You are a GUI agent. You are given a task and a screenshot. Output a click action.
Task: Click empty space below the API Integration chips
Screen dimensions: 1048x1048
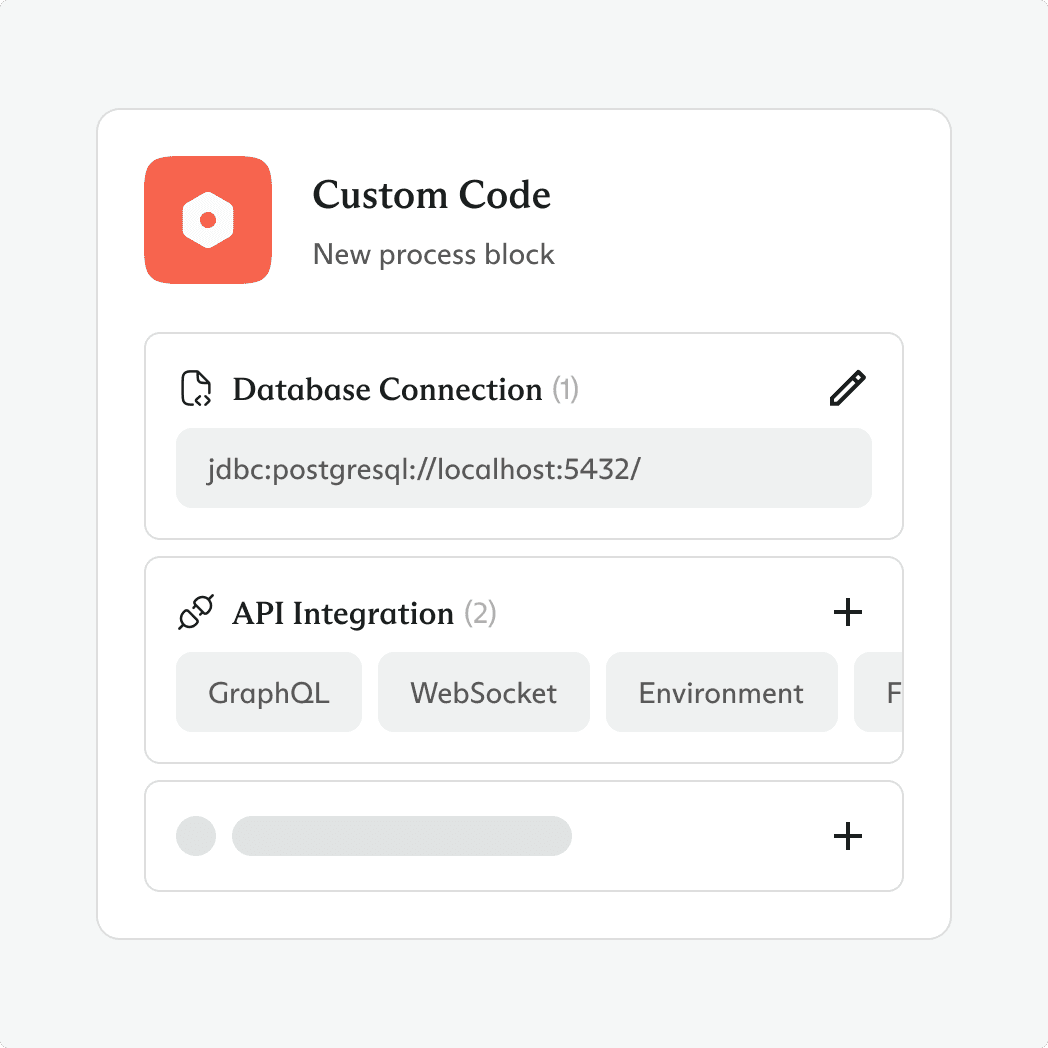[523, 747]
